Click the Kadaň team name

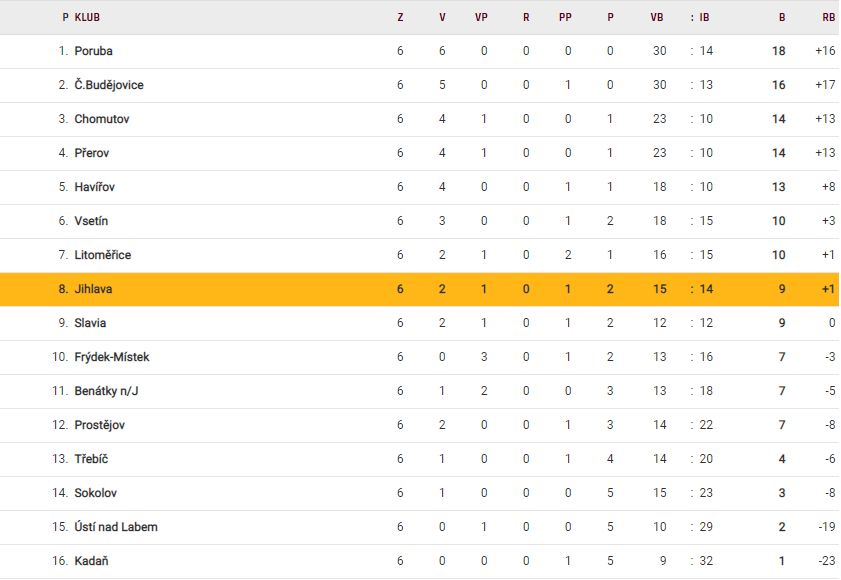(x=91, y=561)
